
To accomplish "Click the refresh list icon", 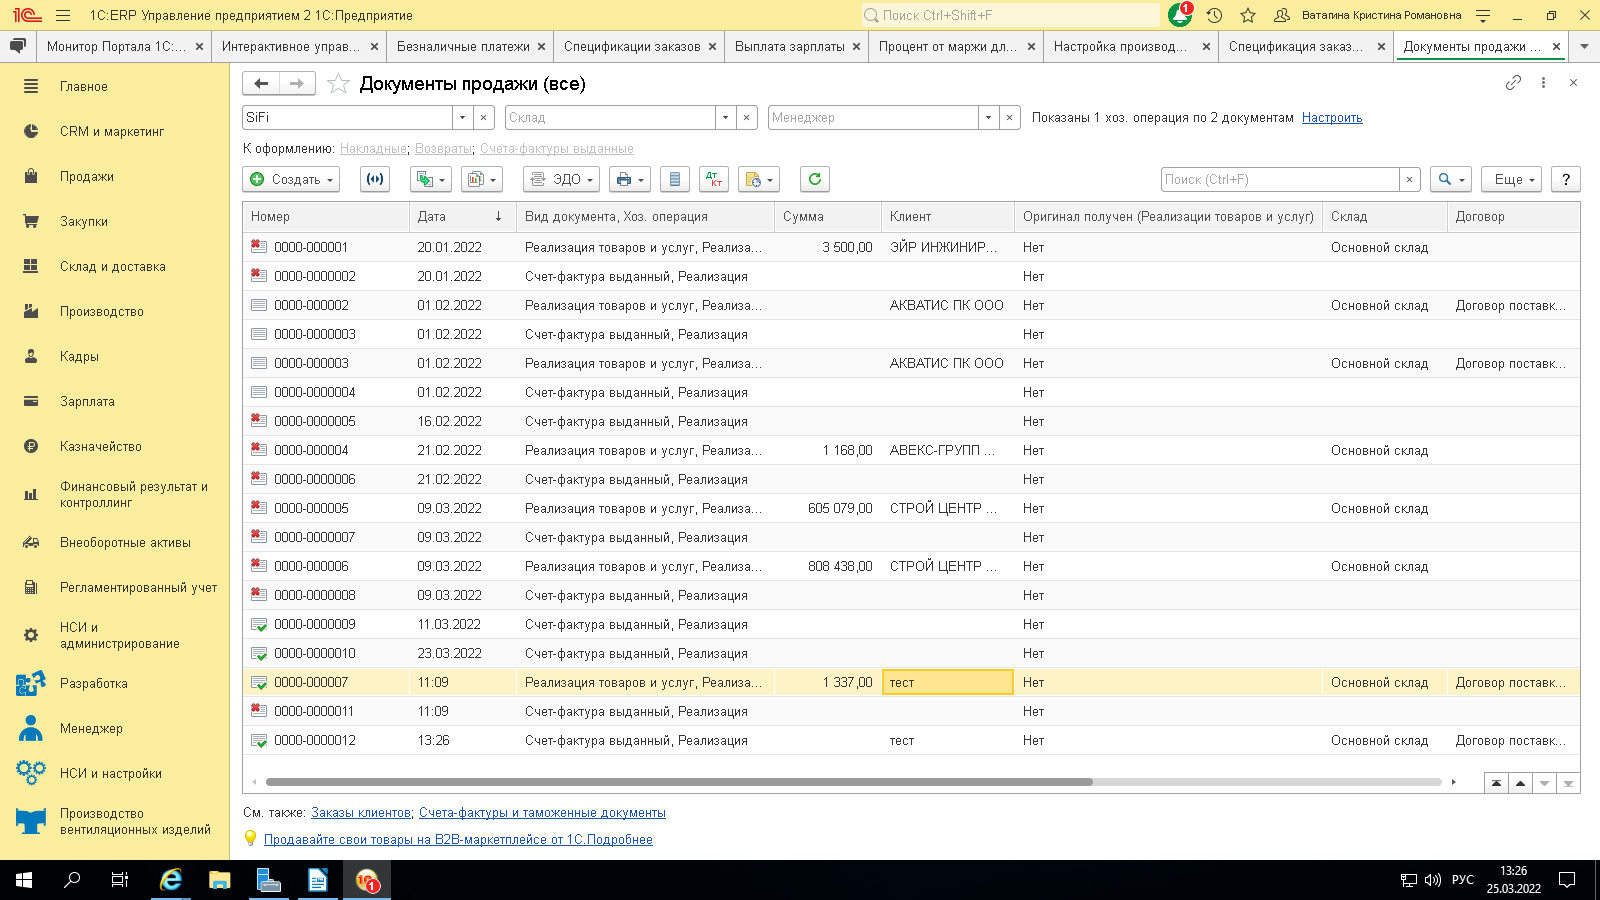I will pos(815,179).
